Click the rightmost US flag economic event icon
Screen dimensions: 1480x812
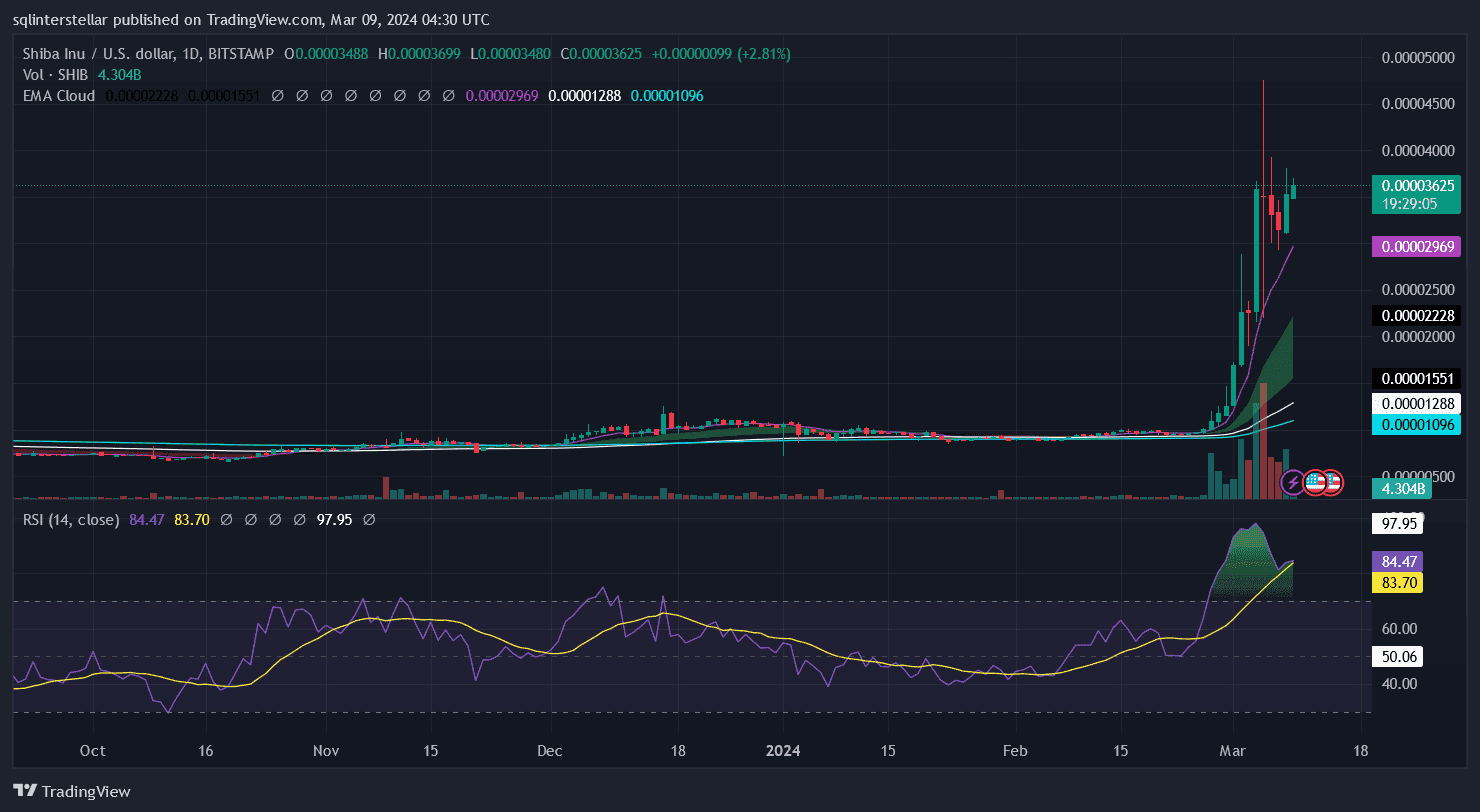tap(1333, 483)
